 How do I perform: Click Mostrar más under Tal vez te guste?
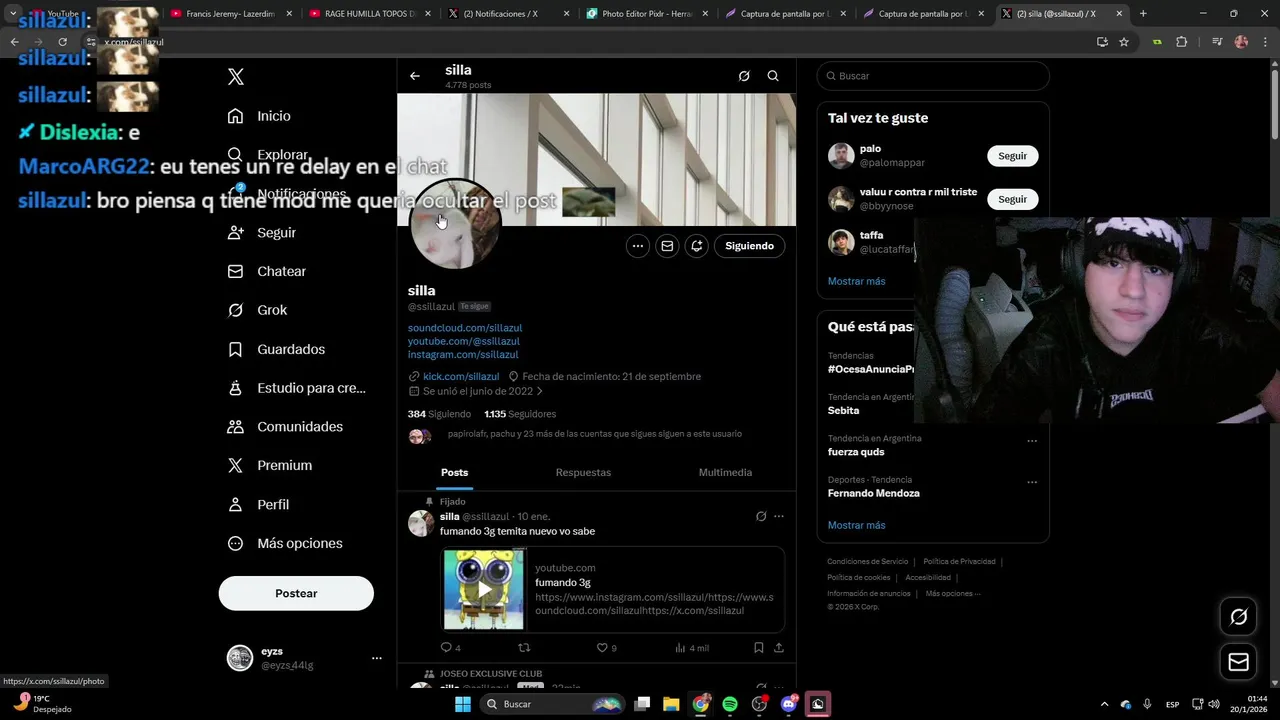point(856,281)
